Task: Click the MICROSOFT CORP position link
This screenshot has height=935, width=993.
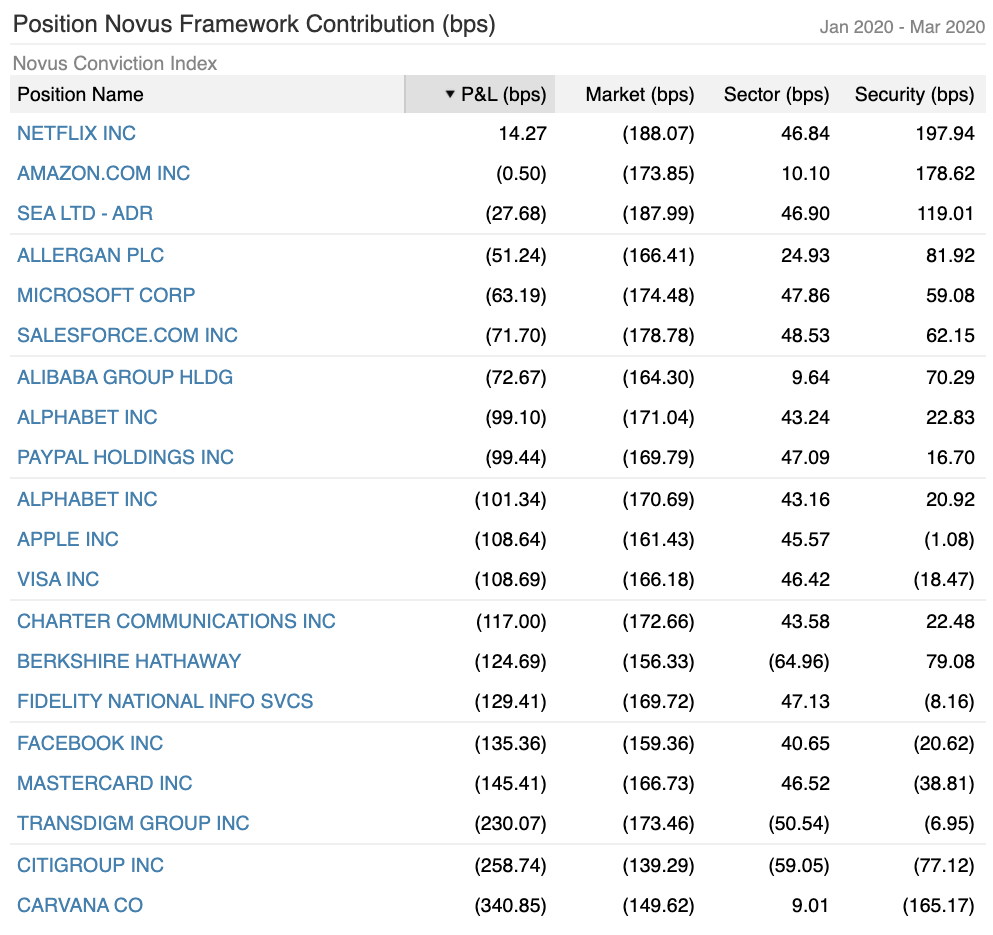Action: (106, 295)
